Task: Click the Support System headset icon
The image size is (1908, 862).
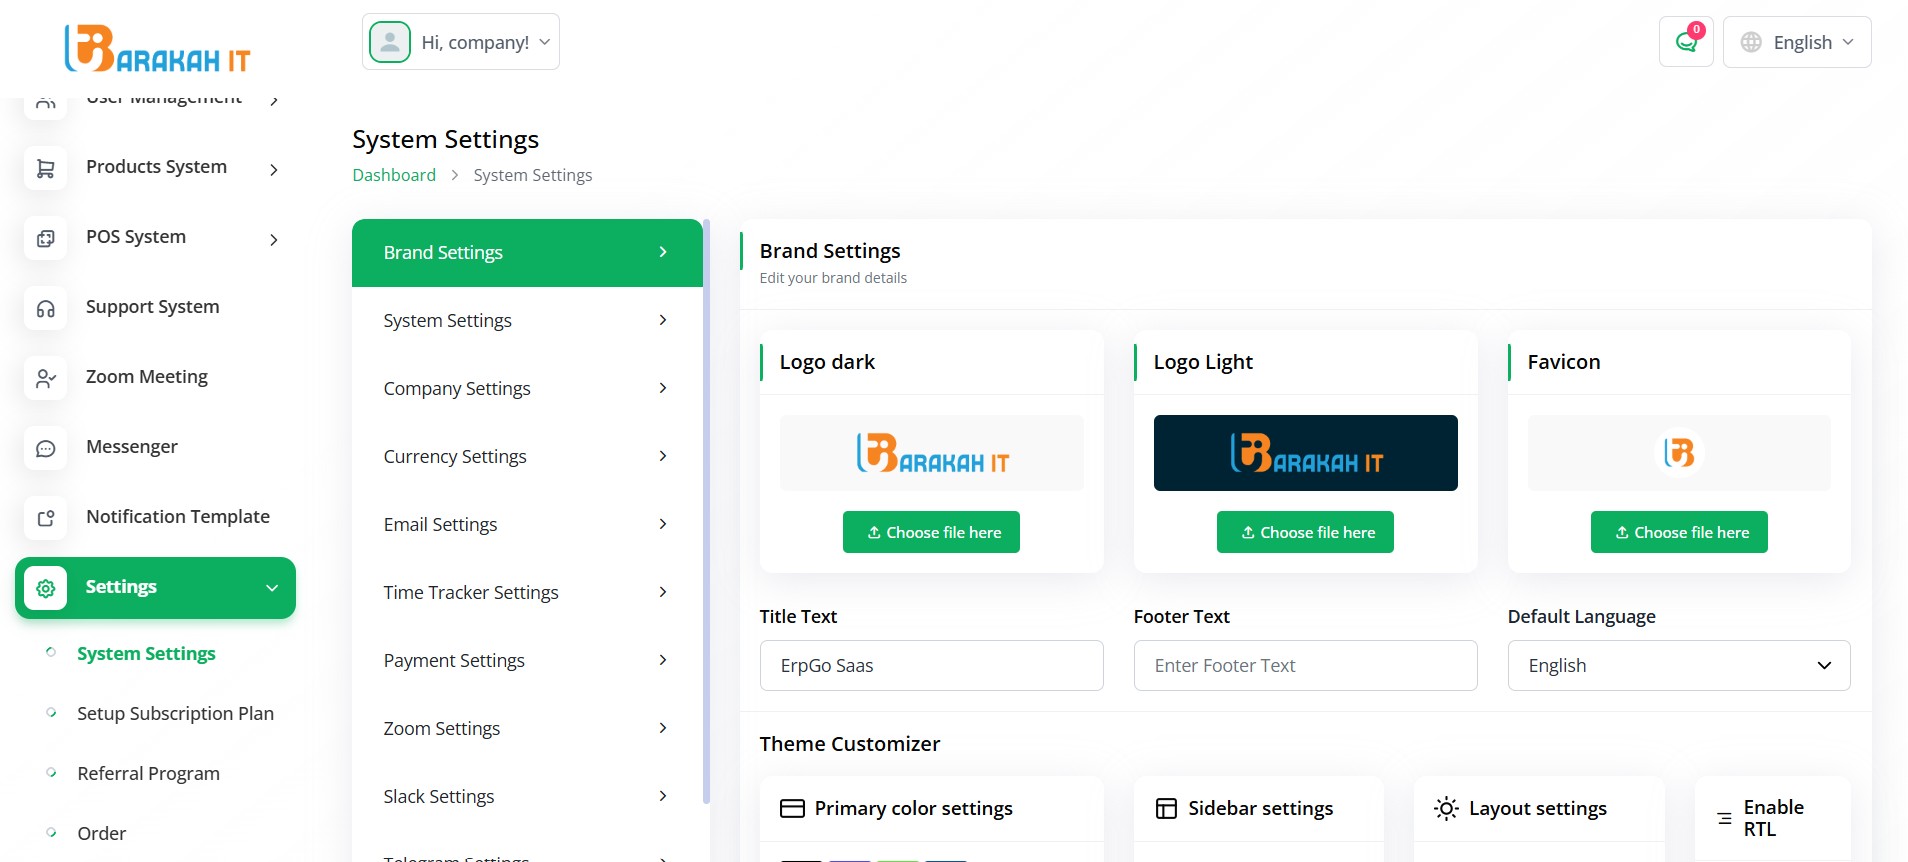Action: (45, 309)
